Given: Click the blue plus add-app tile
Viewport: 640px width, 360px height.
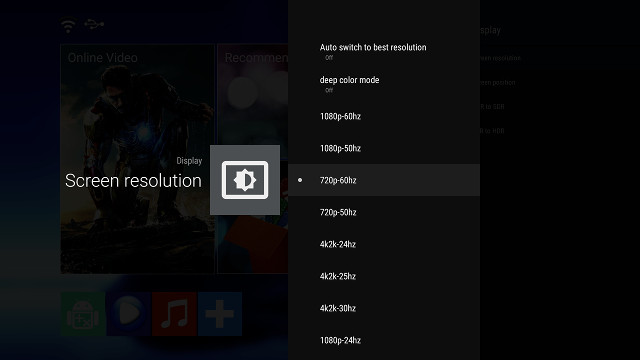Looking at the screenshot, I should tap(220, 314).
